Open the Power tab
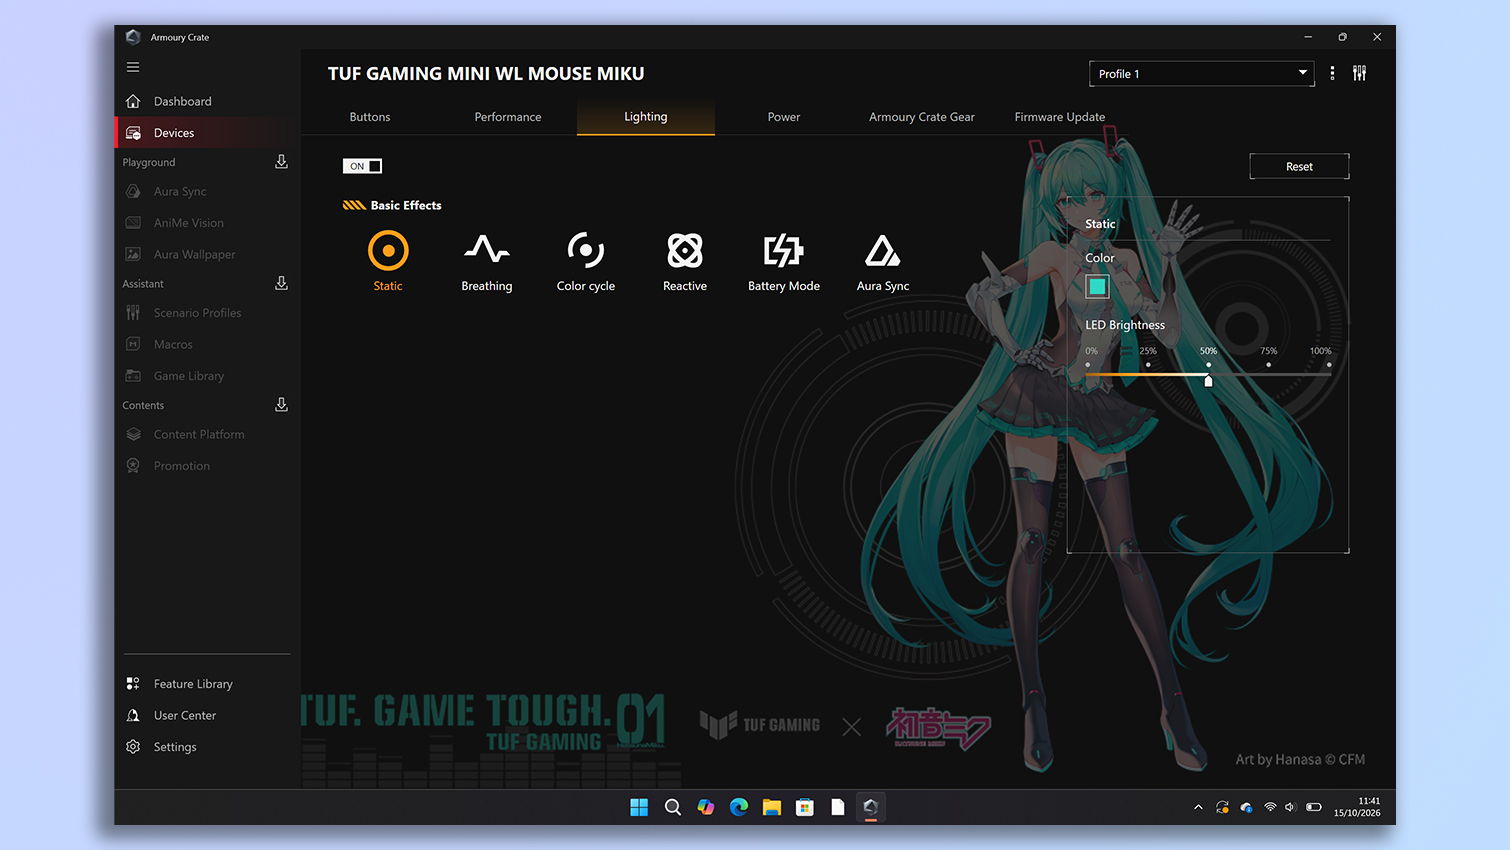Viewport: 1510px width, 850px height. 784,117
